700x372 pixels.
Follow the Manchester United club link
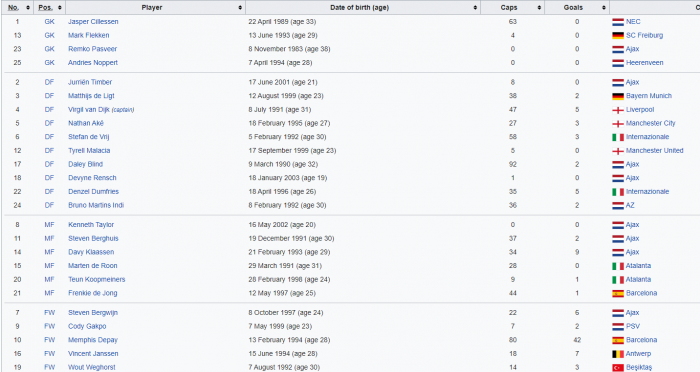pyautogui.click(x=654, y=150)
